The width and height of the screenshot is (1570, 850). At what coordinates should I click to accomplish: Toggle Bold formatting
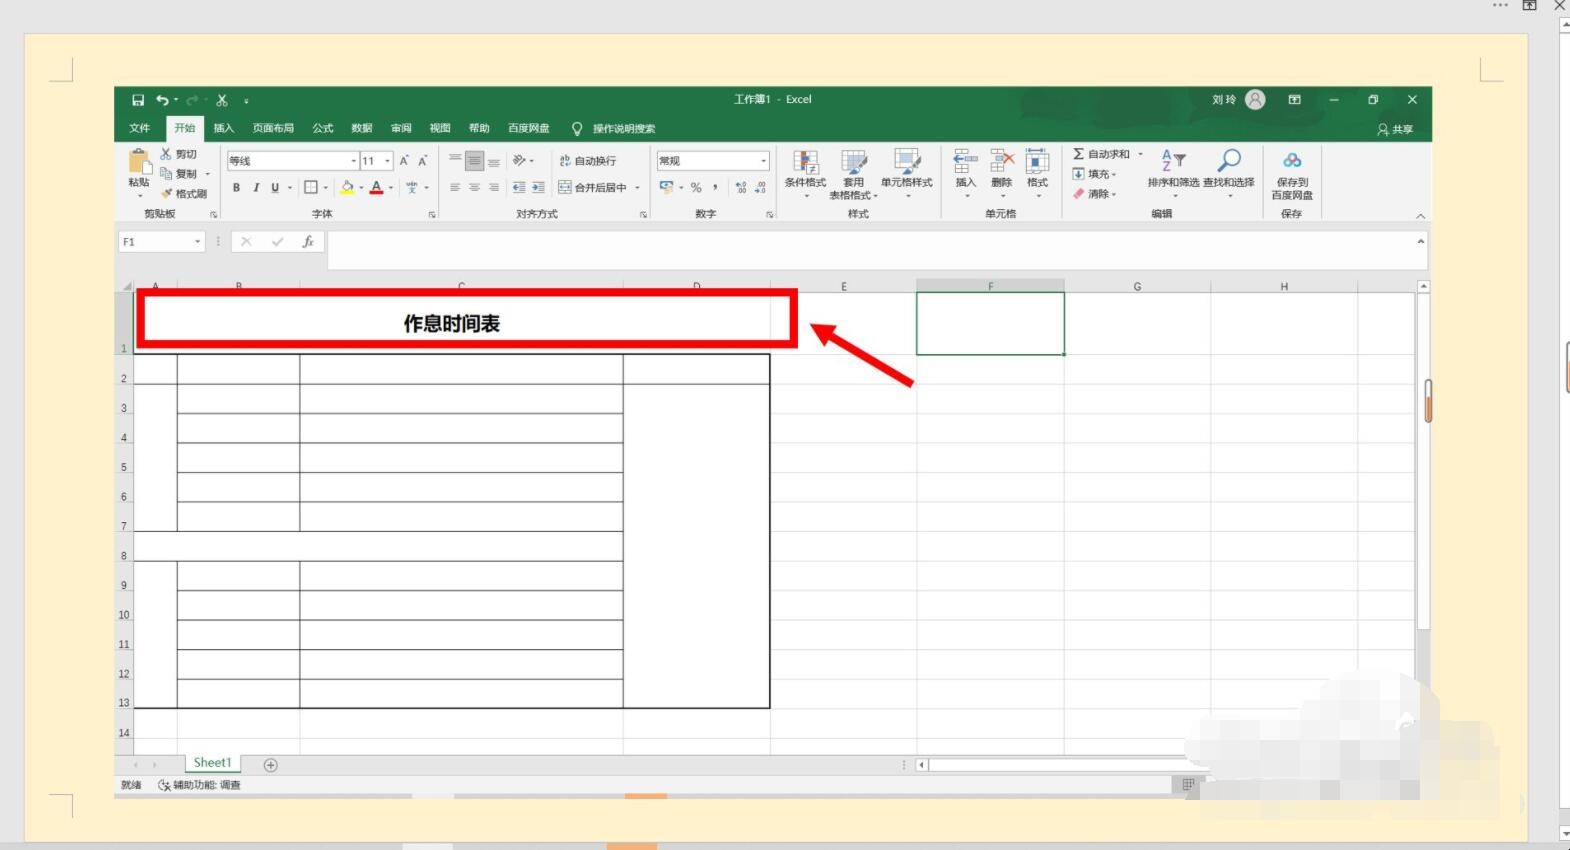coord(236,188)
